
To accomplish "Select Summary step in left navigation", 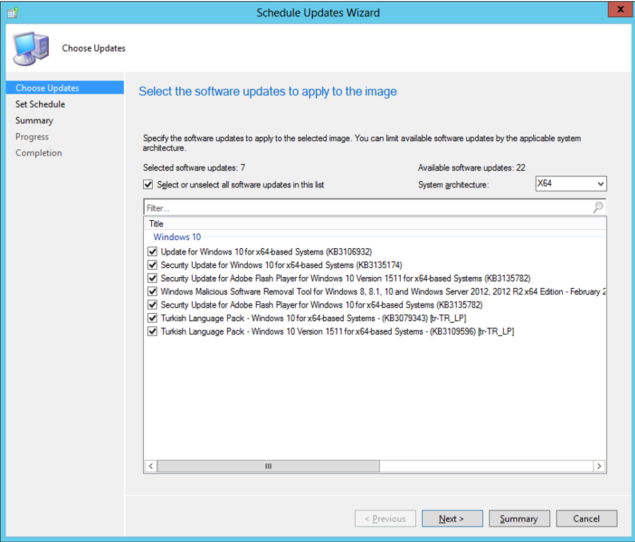I will (34, 120).
